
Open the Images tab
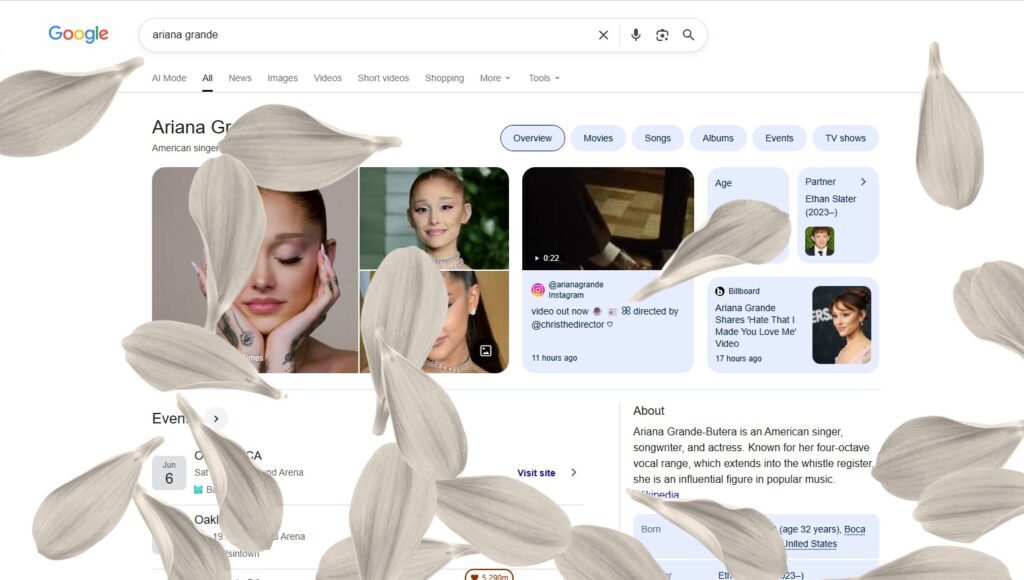pyautogui.click(x=282, y=78)
